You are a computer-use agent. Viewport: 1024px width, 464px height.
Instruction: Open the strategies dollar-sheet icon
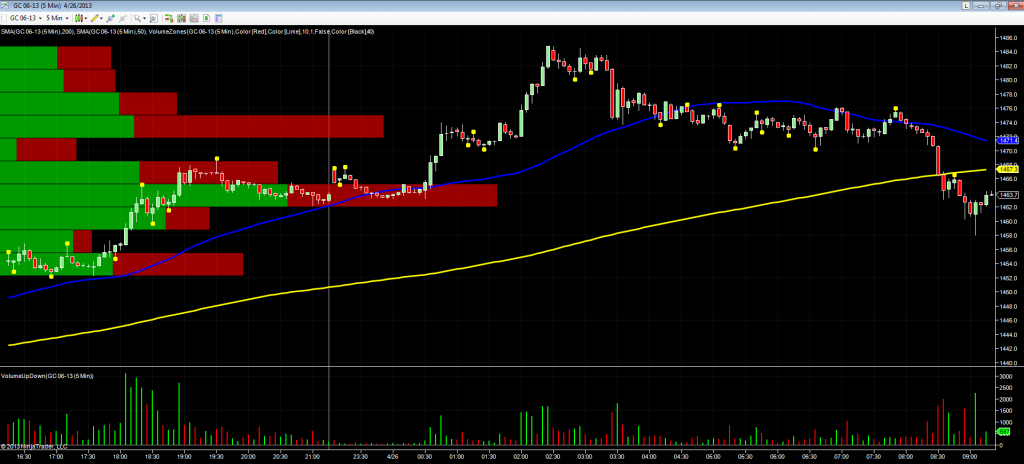pyautogui.click(x=206, y=18)
